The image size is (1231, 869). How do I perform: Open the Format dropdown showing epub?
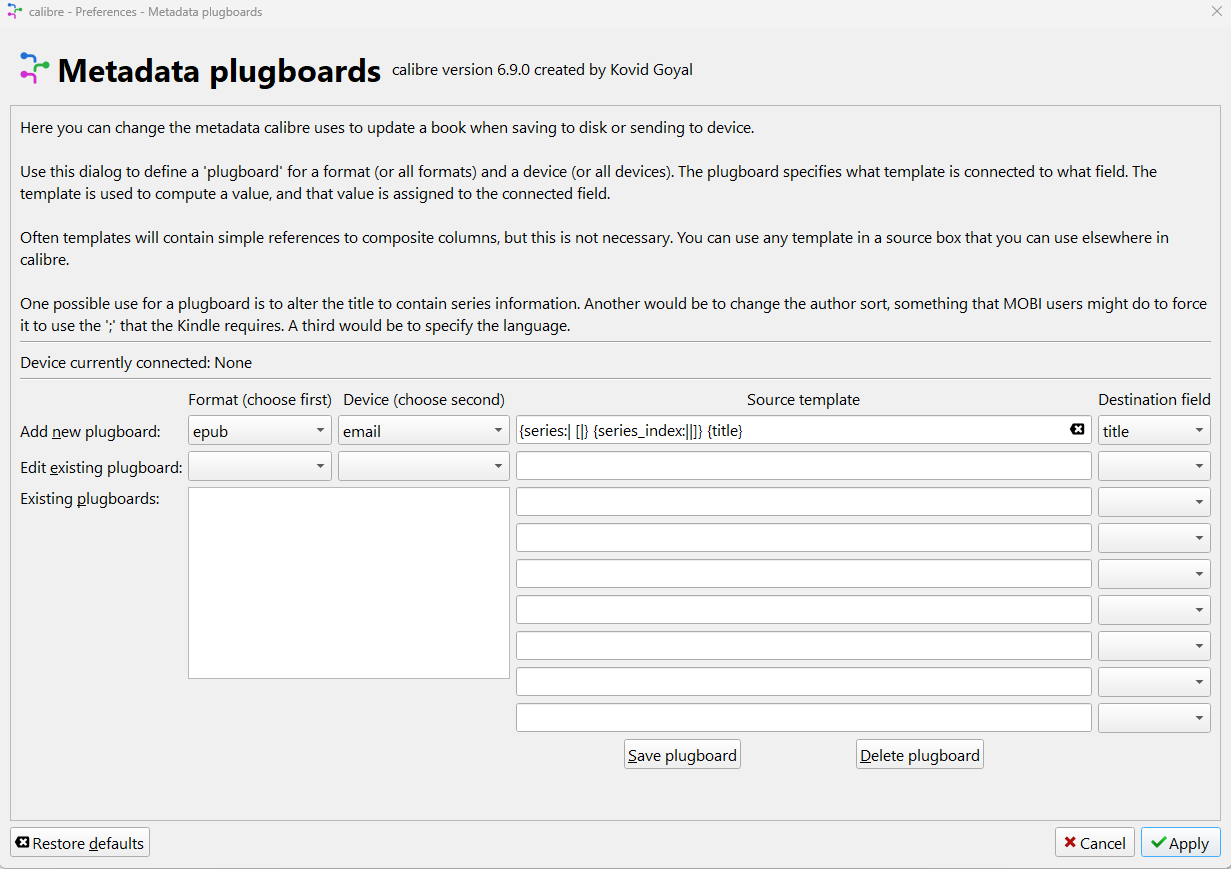coord(259,431)
